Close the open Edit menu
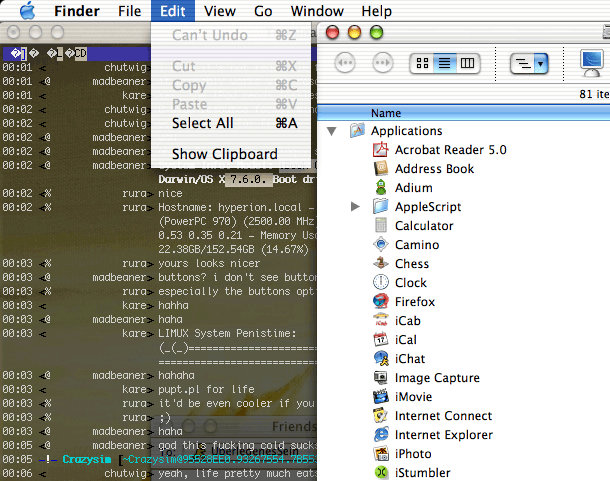610x481 pixels. (173, 11)
